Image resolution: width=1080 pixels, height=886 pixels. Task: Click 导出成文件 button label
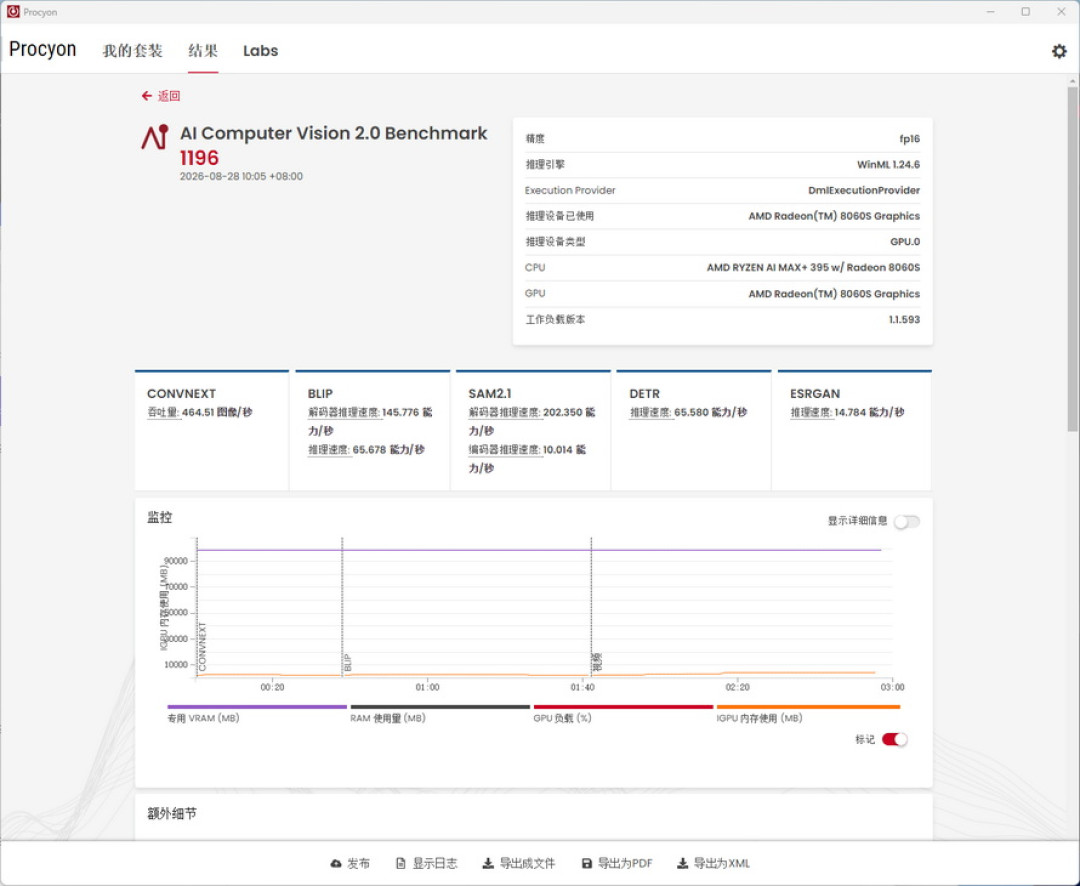tap(527, 863)
